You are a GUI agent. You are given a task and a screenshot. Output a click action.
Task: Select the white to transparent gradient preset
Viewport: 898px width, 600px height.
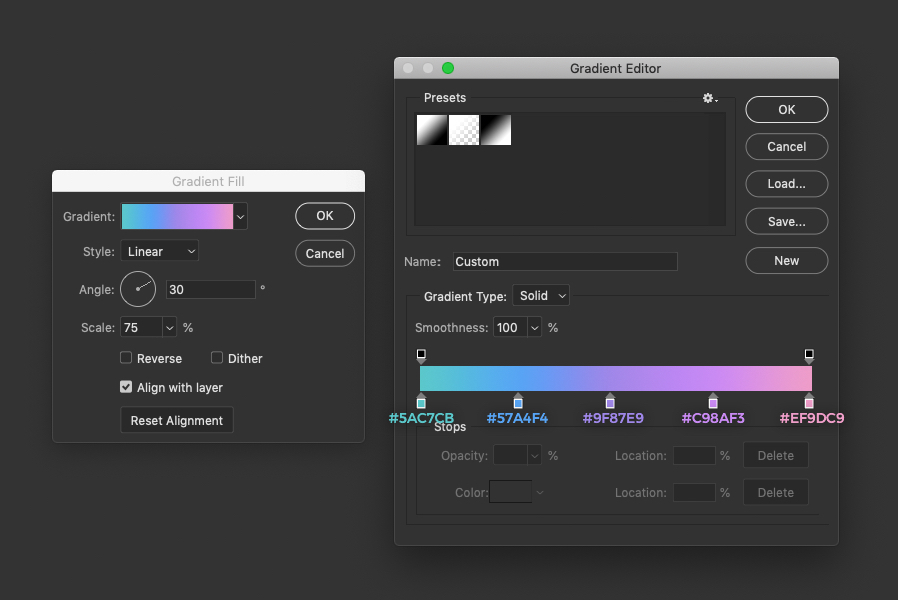click(x=464, y=130)
